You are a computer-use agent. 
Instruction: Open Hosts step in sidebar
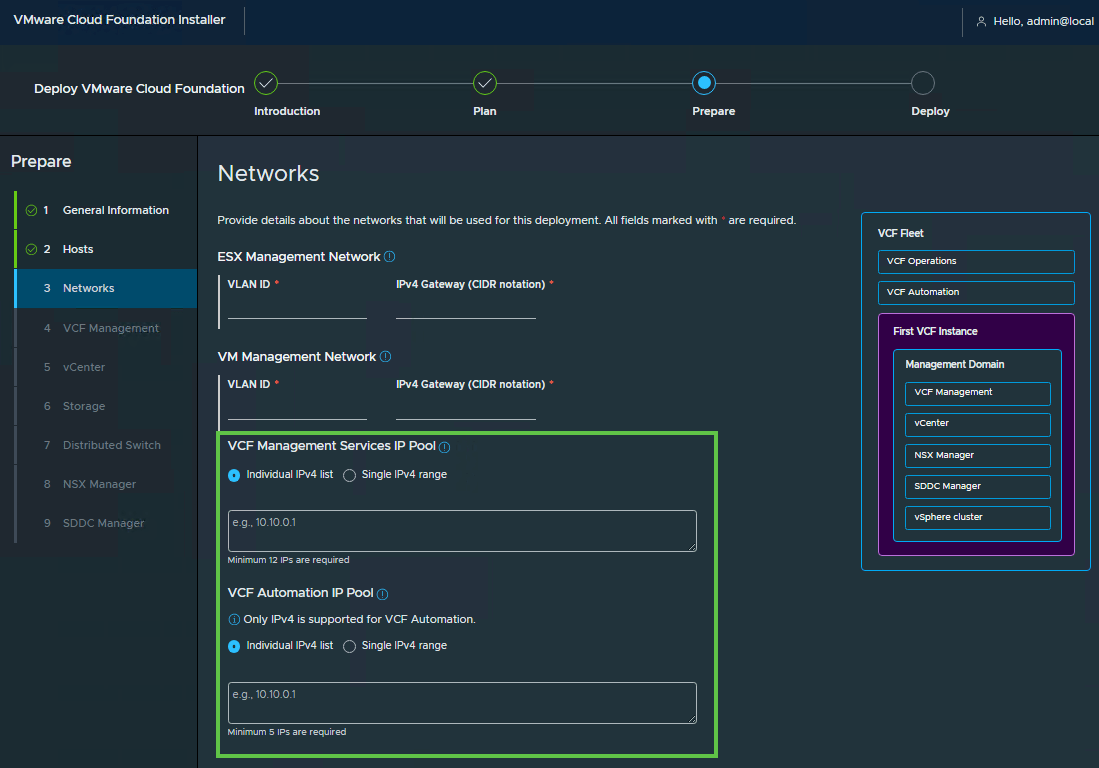(x=106, y=249)
